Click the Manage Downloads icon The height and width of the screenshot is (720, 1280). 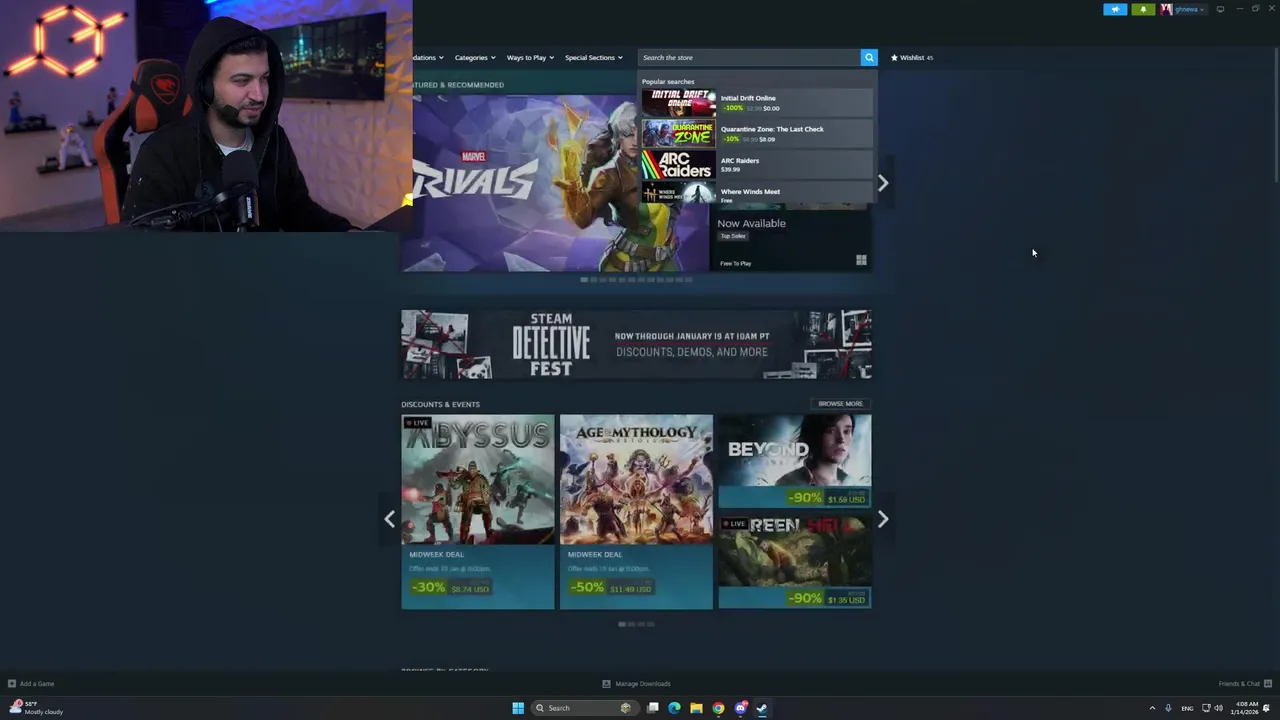[606, 684]
